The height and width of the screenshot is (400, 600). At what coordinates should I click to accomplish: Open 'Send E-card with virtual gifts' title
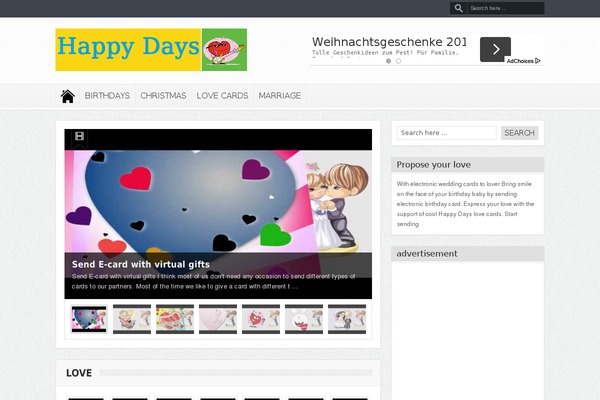pyautogui.click(x=141, y=264)
